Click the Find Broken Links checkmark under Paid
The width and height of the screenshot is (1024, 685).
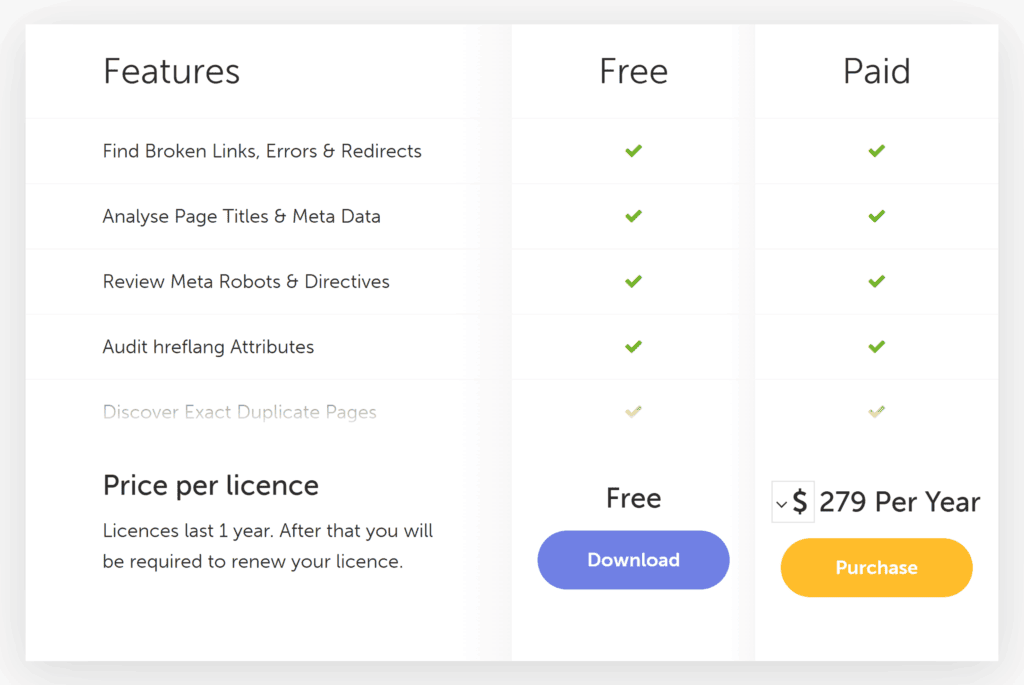(877, 151)
